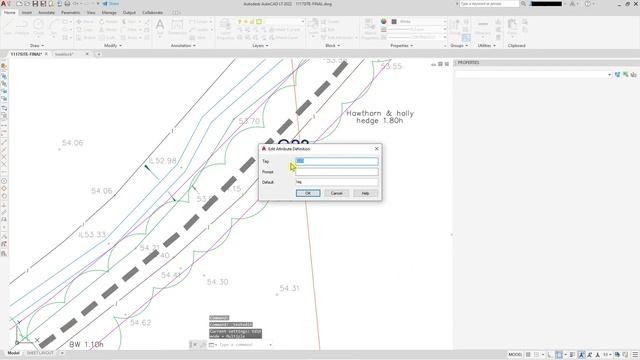Open the Insert ribbon tab
Viewport: 640px width, 360px height.
point(27,13)
